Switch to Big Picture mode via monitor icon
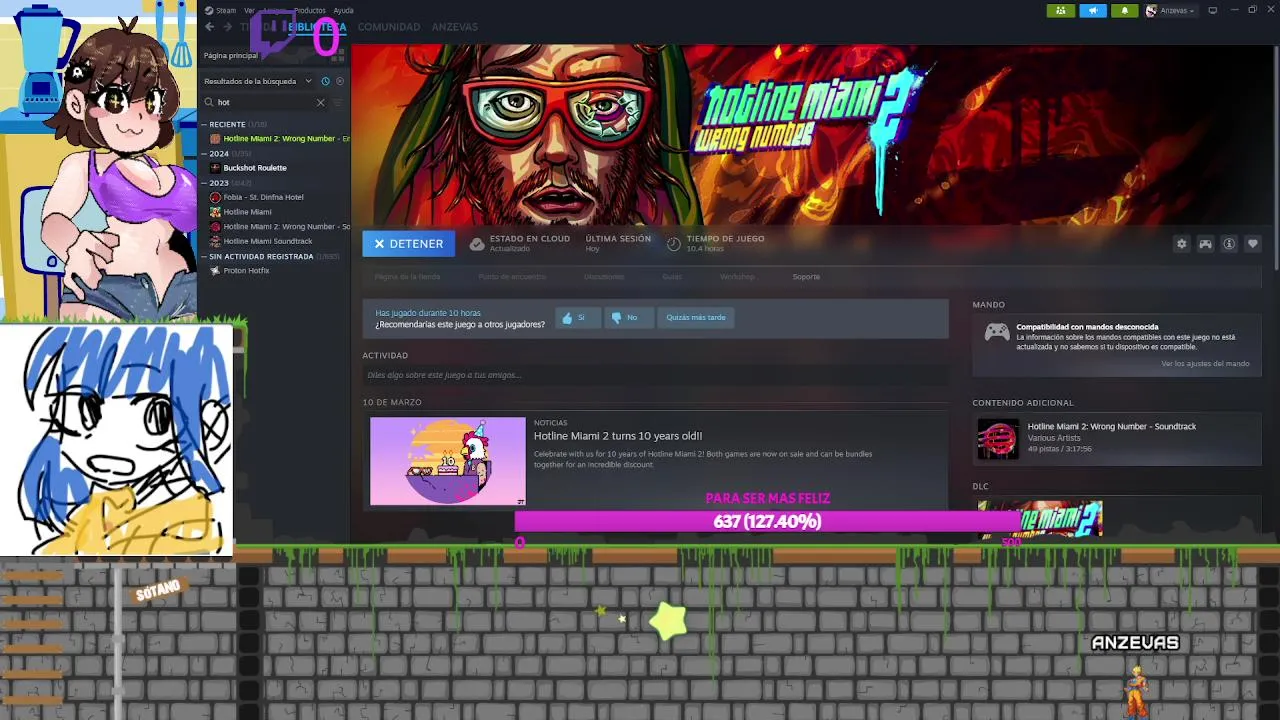Viewport: 1280px width, 720px height. [1213, 10]
